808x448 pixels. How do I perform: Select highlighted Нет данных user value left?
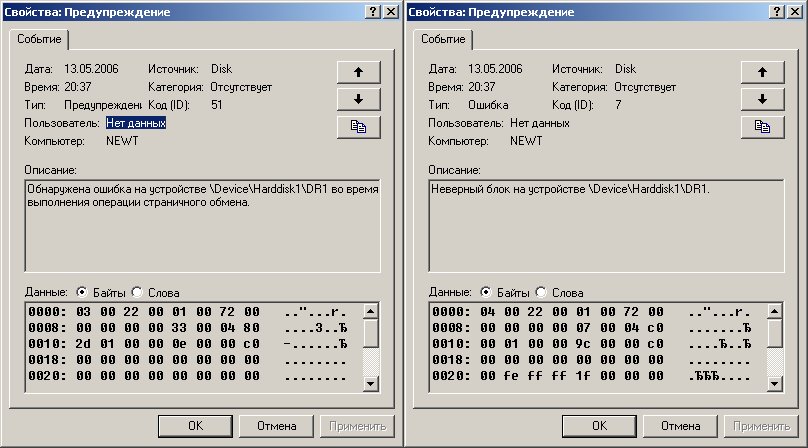click(136, 123)
